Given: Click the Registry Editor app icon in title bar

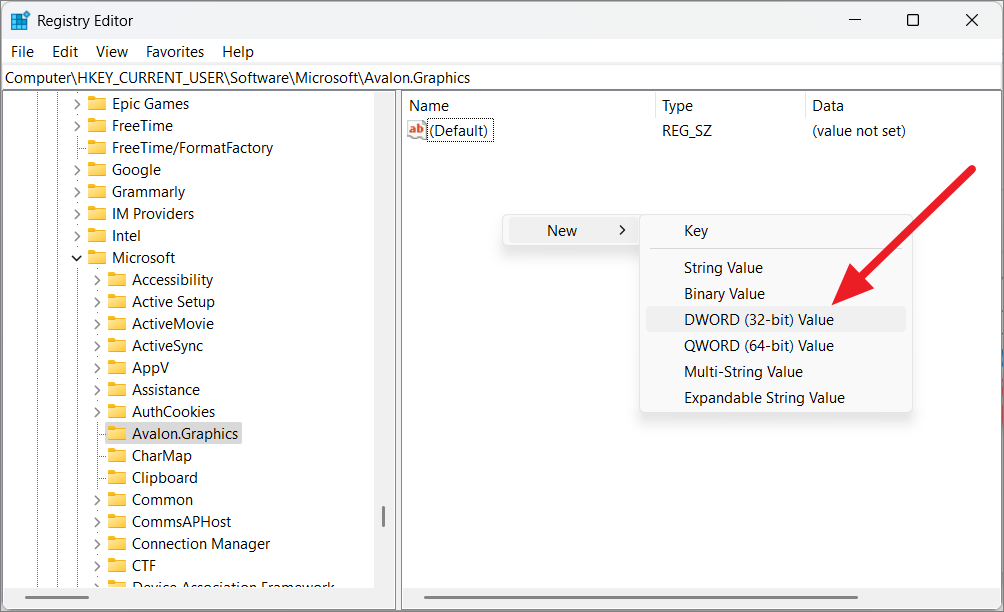Looking at the screenshot, I should (20, 20).
